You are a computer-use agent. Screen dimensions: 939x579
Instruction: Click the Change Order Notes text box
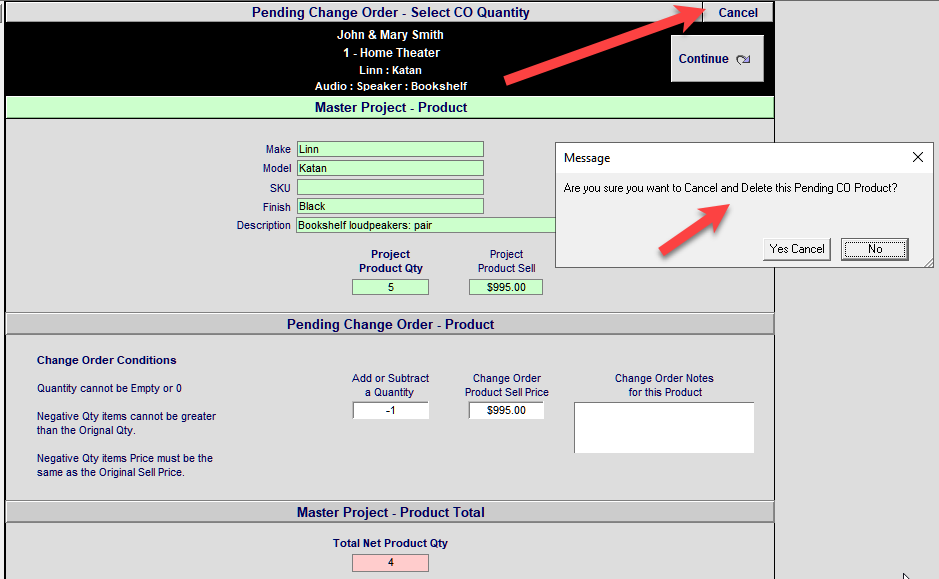pos(664,428)
